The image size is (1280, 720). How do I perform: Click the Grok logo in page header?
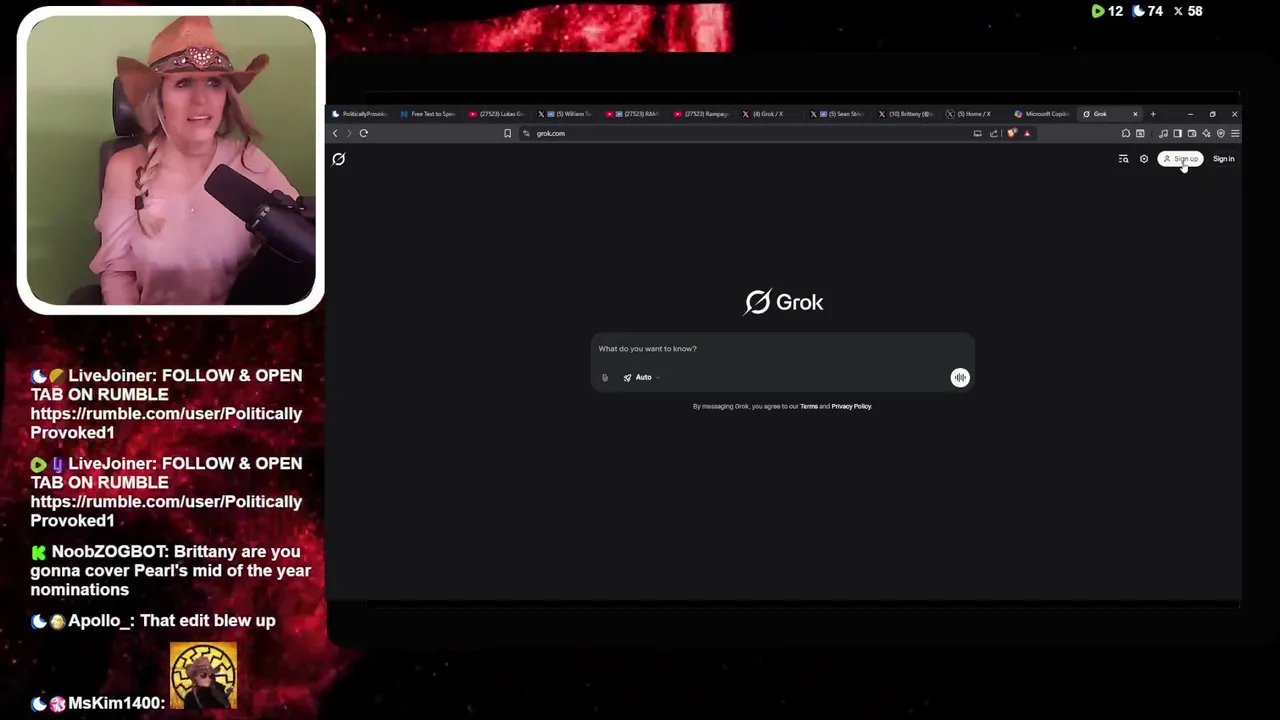pyautogui.click(x=339, y=159)
